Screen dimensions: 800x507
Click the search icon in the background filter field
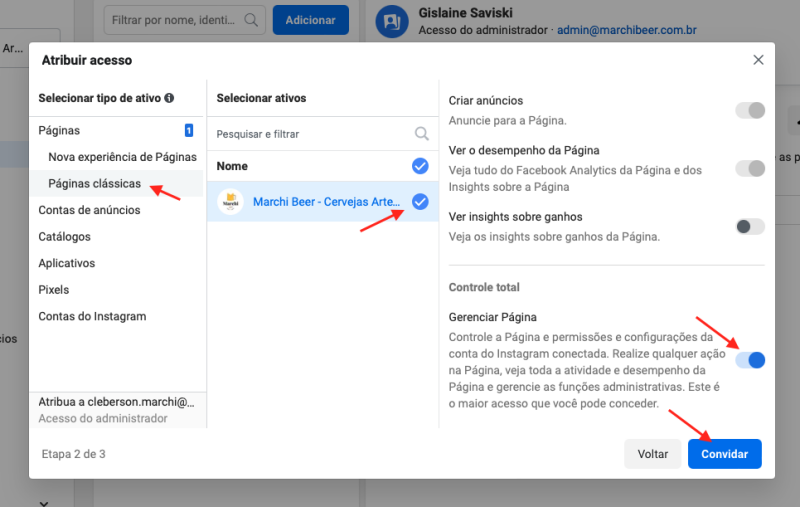tap(252, 19)
